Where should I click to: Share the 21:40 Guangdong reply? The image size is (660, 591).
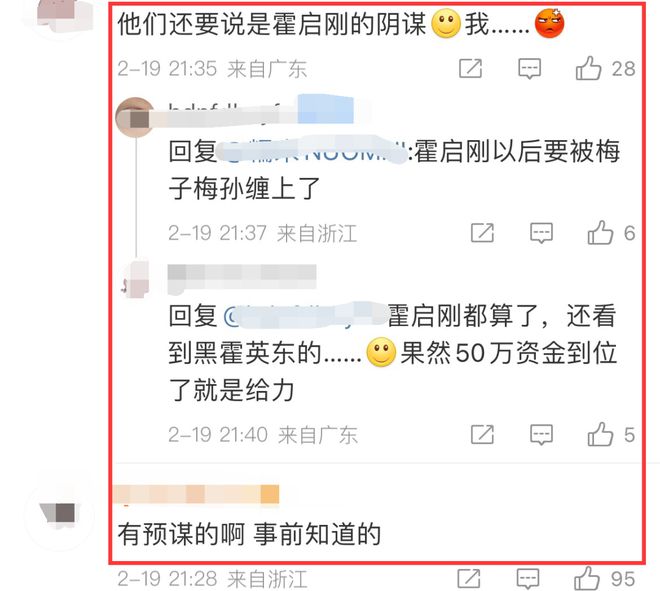[x=482, y=435]
